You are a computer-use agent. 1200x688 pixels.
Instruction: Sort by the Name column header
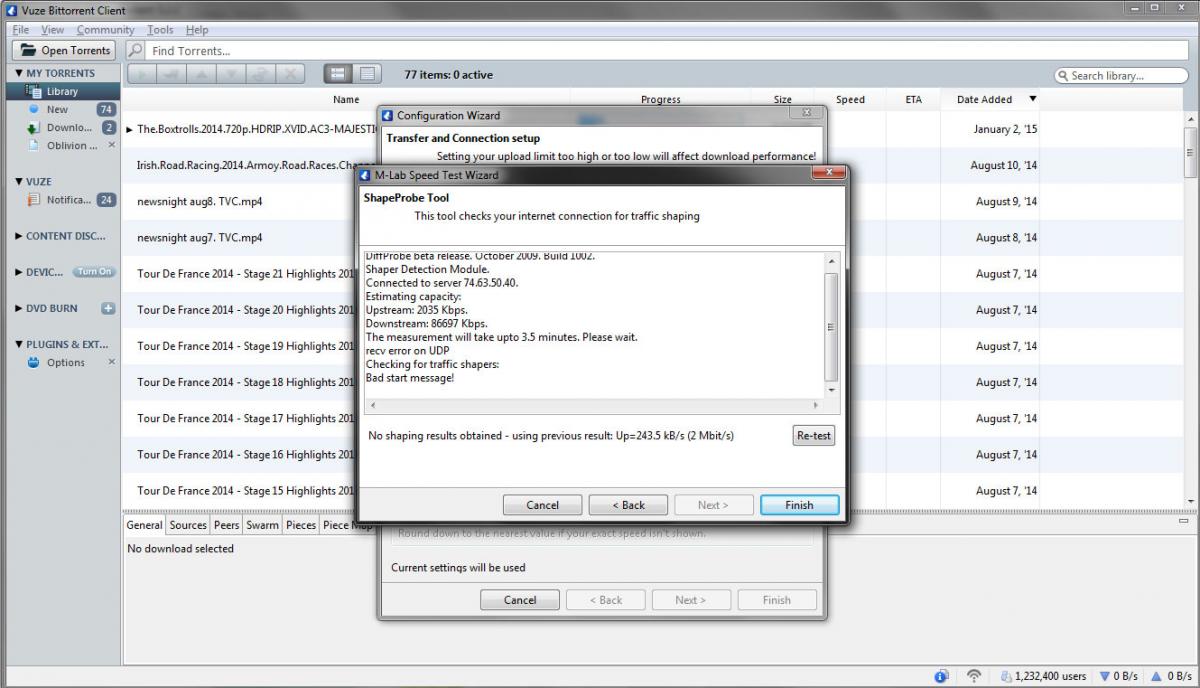click(346, 100)
